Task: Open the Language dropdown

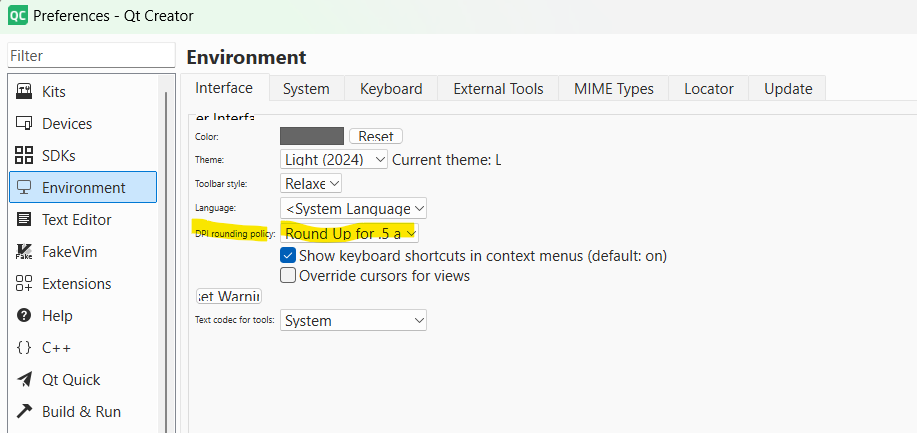Action: click(353, 208)
